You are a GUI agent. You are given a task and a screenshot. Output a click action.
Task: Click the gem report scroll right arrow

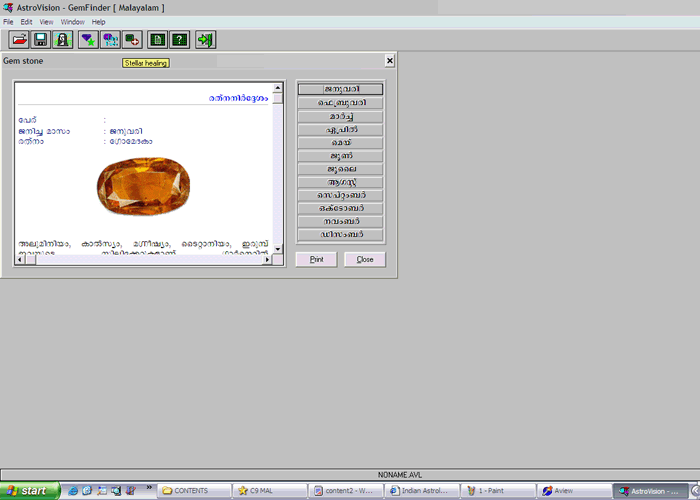267,259
